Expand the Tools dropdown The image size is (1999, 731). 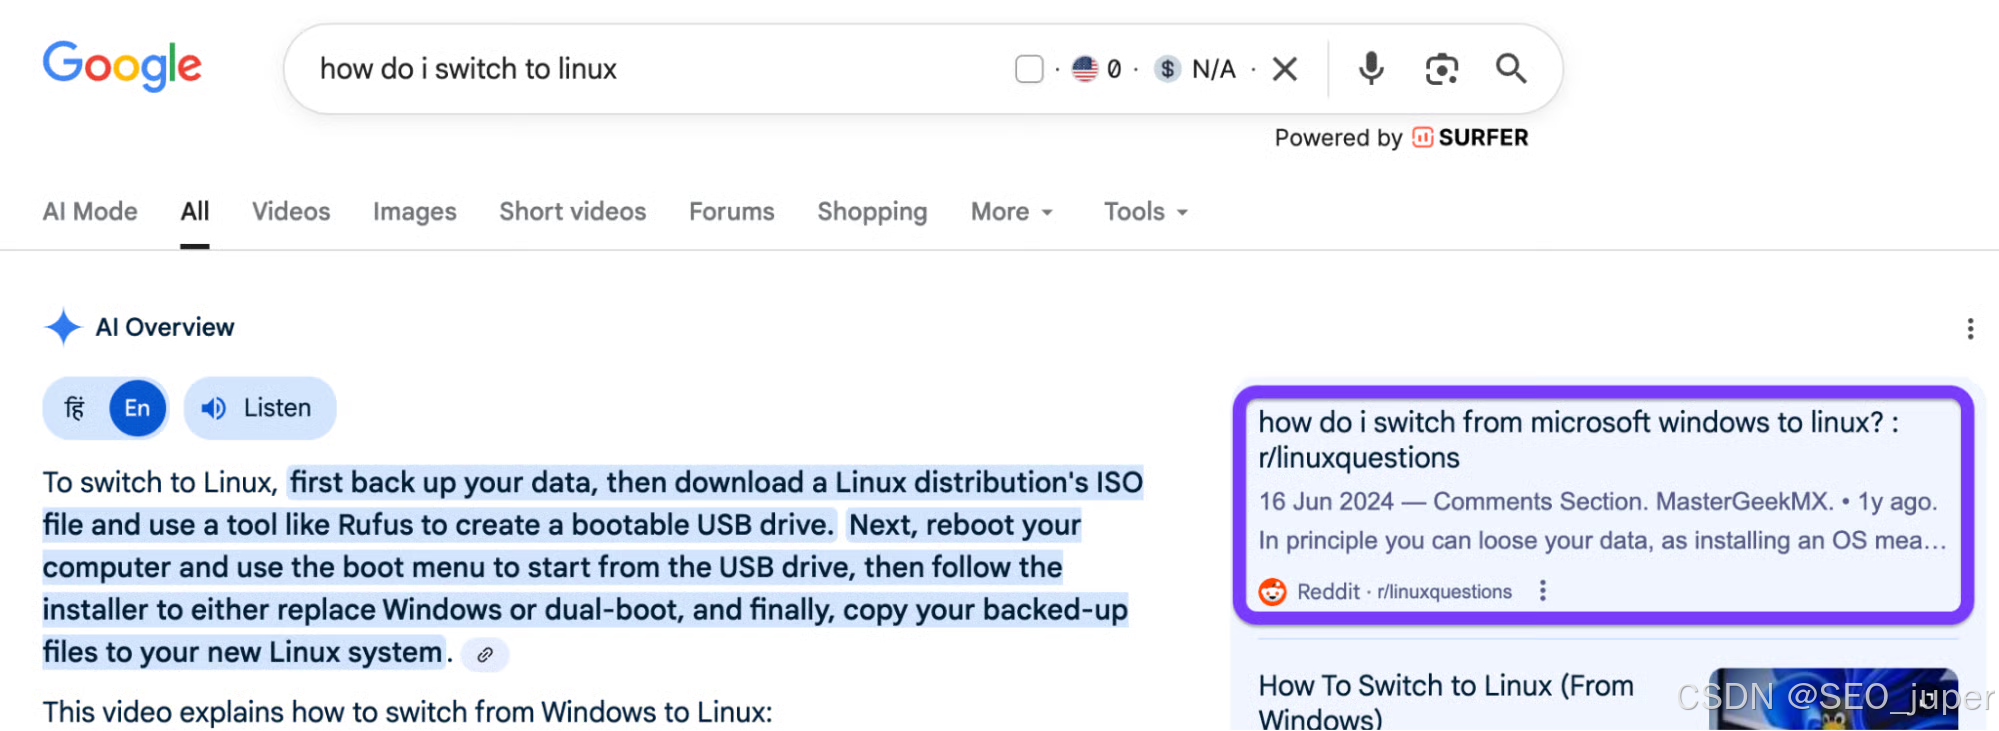tap(1146, 212)
